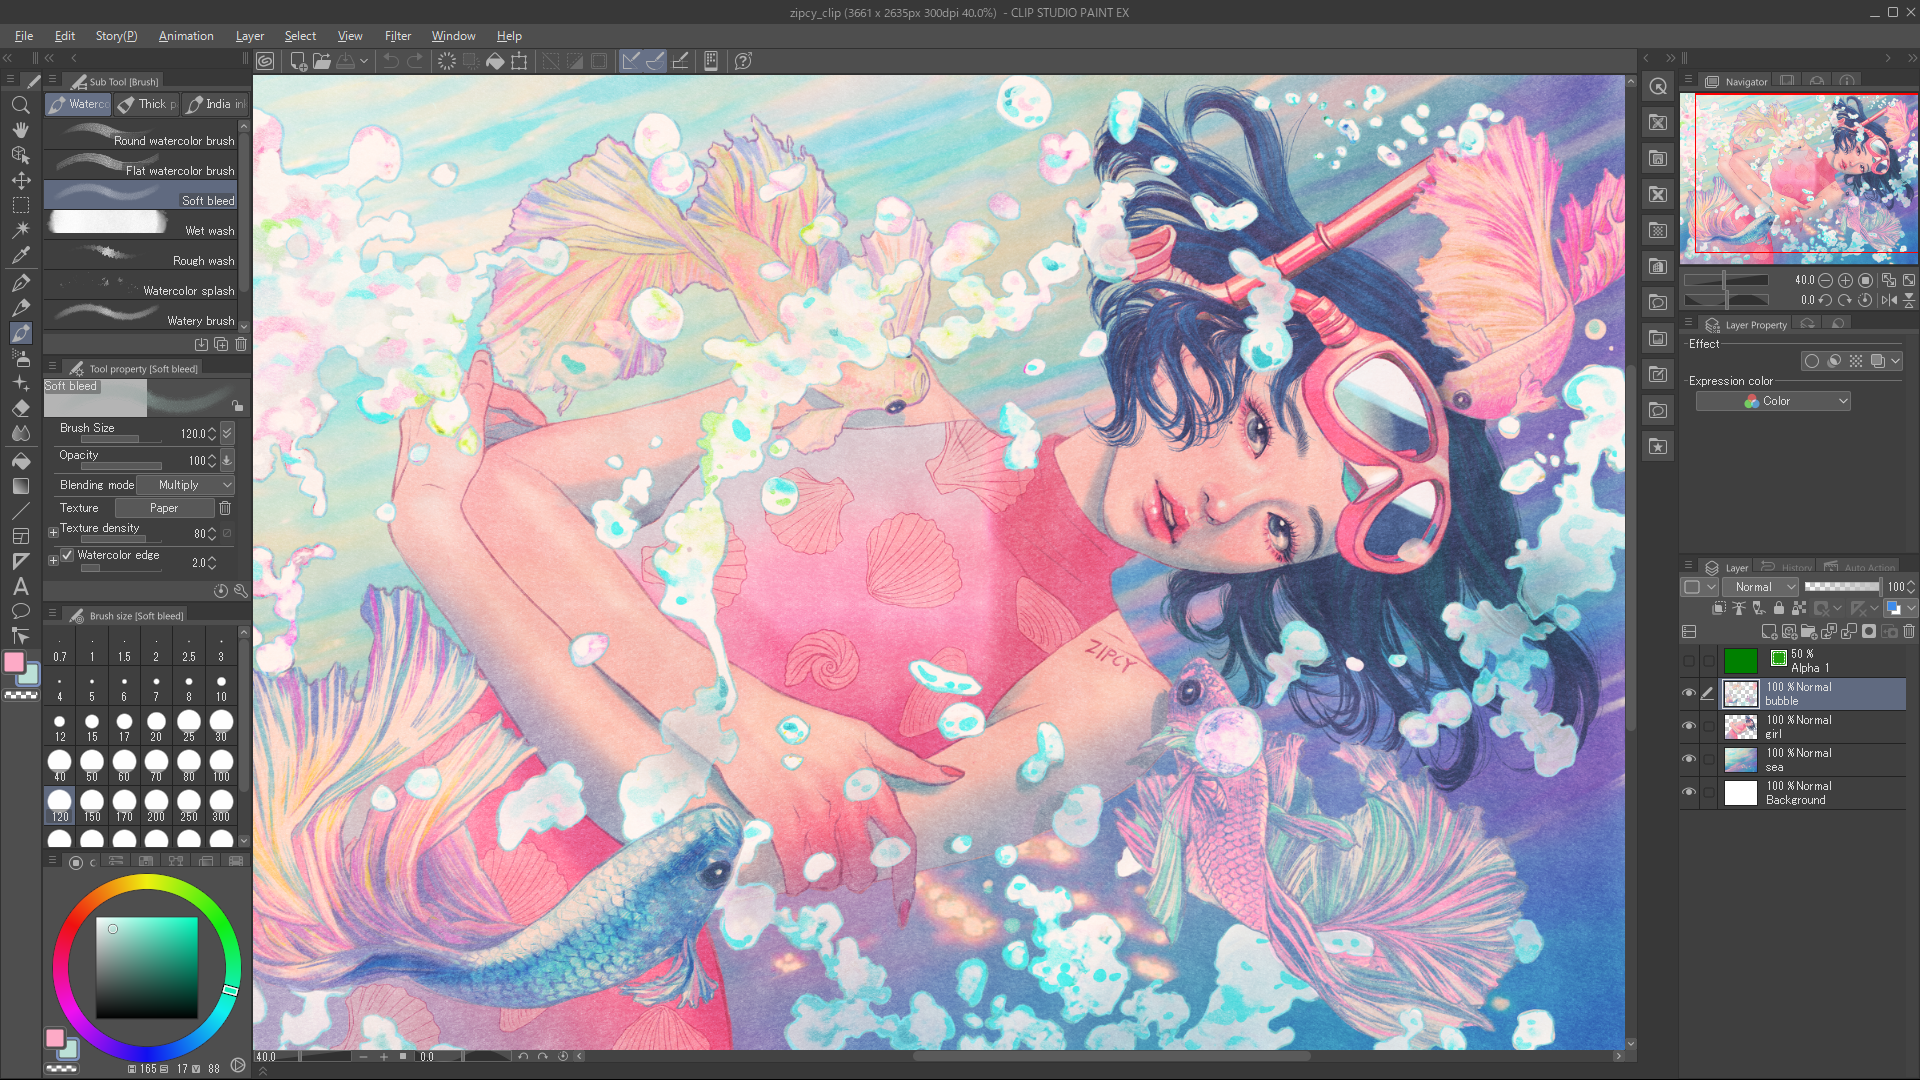Image resolution: width=1920 pixels, height=1080 pixels.
Task: Choose the Text tool
Action: pos(21,587)
